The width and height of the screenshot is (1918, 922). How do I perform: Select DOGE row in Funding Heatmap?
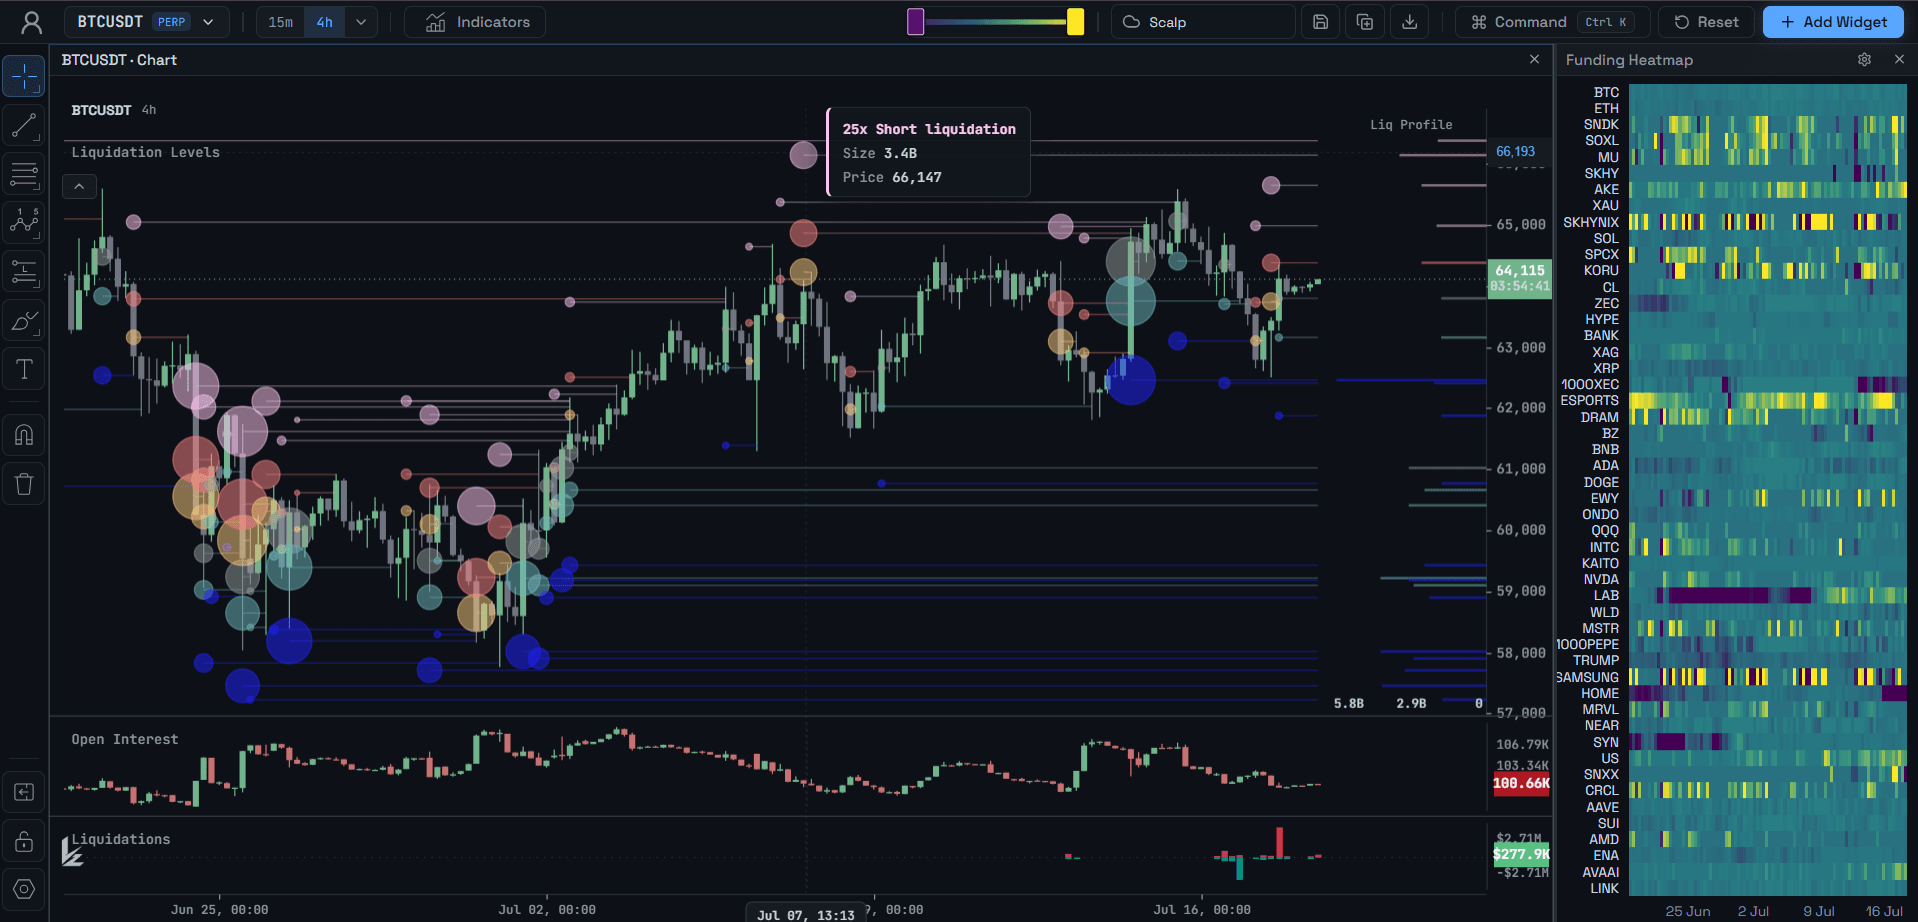(1601, 482)
